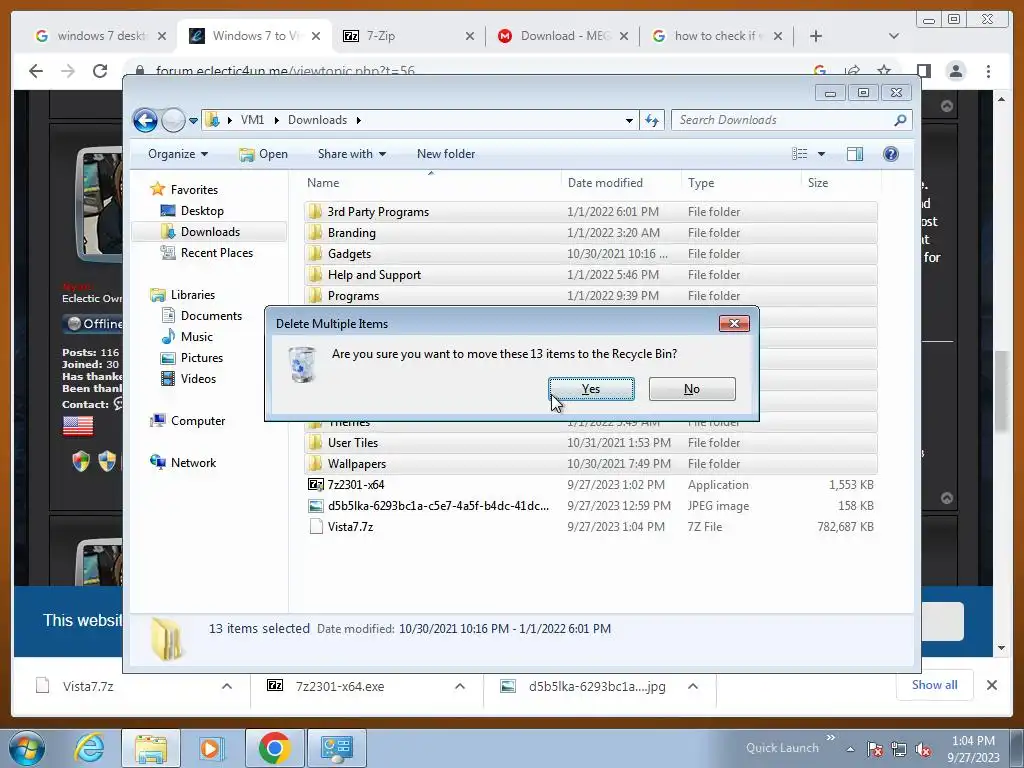Open a new Chrome tab
Image resolution: width=1024 pixels, height=768 pixels.
click(x=816, y=36)
